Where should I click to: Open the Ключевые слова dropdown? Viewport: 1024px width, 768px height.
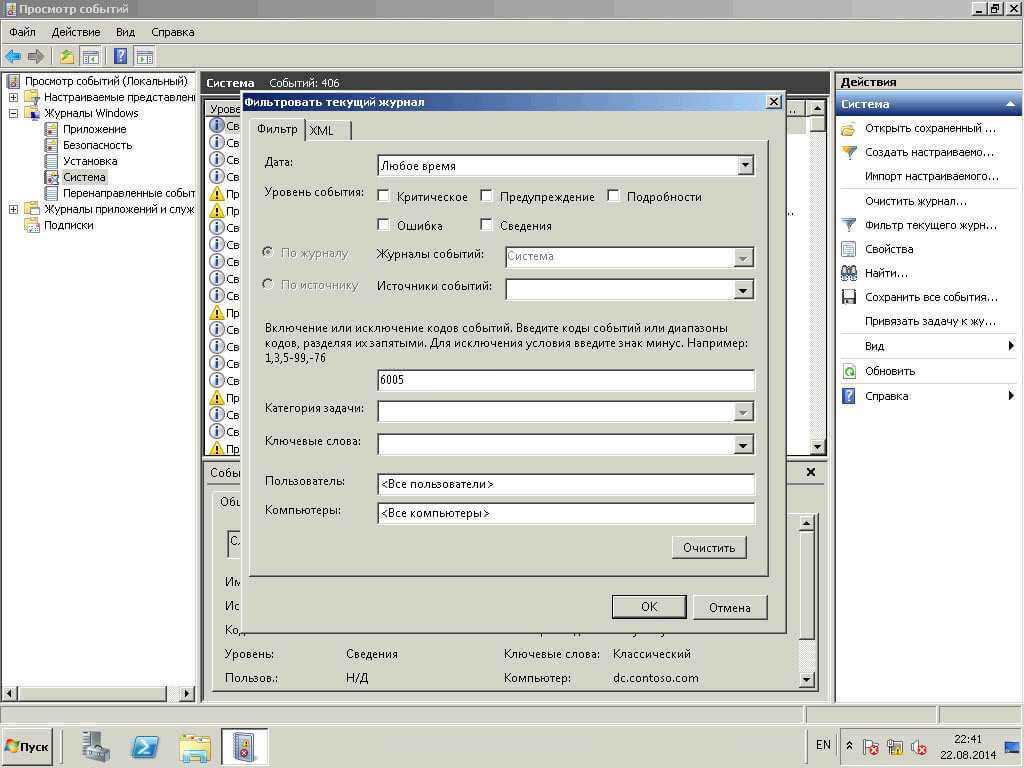pos(743,445)
